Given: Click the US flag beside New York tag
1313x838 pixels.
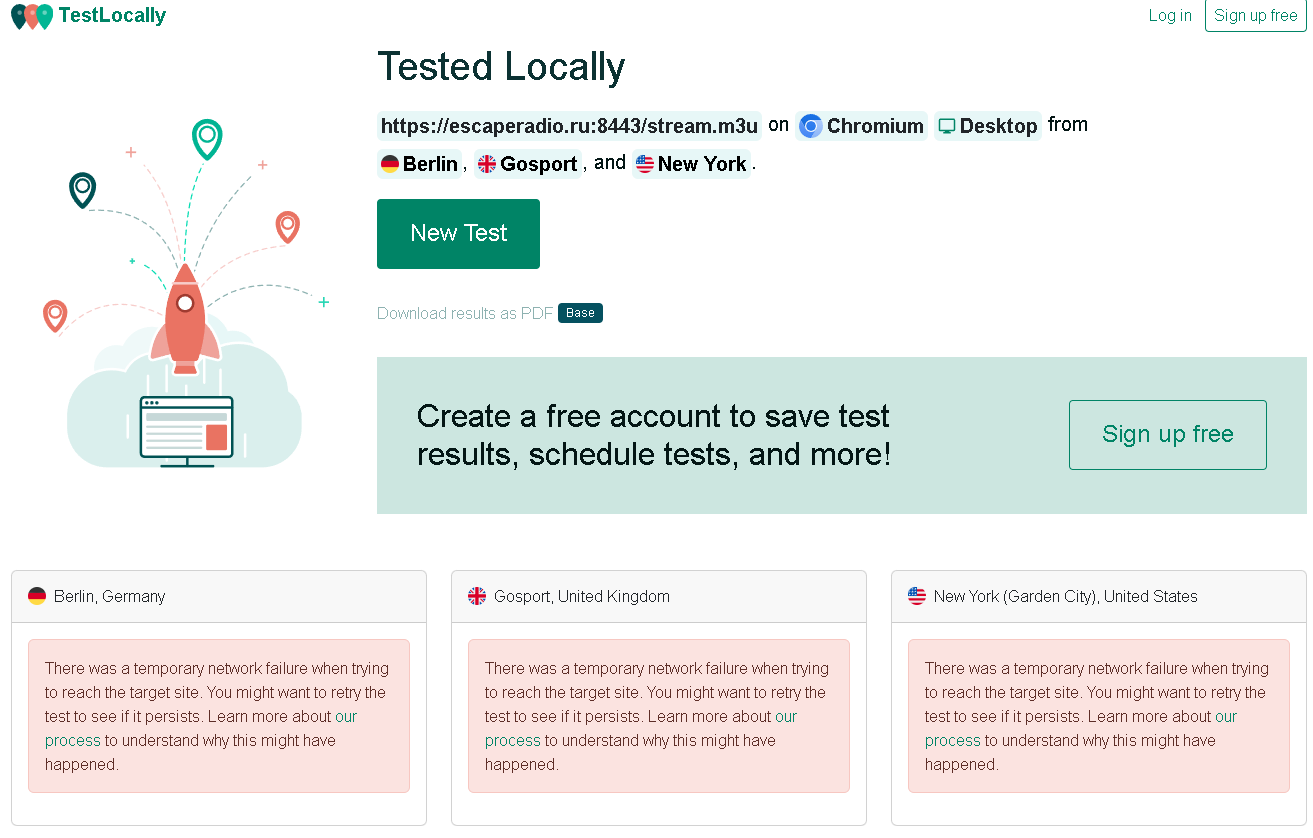Looking at the screenshot, I should (x=645, y=164).
